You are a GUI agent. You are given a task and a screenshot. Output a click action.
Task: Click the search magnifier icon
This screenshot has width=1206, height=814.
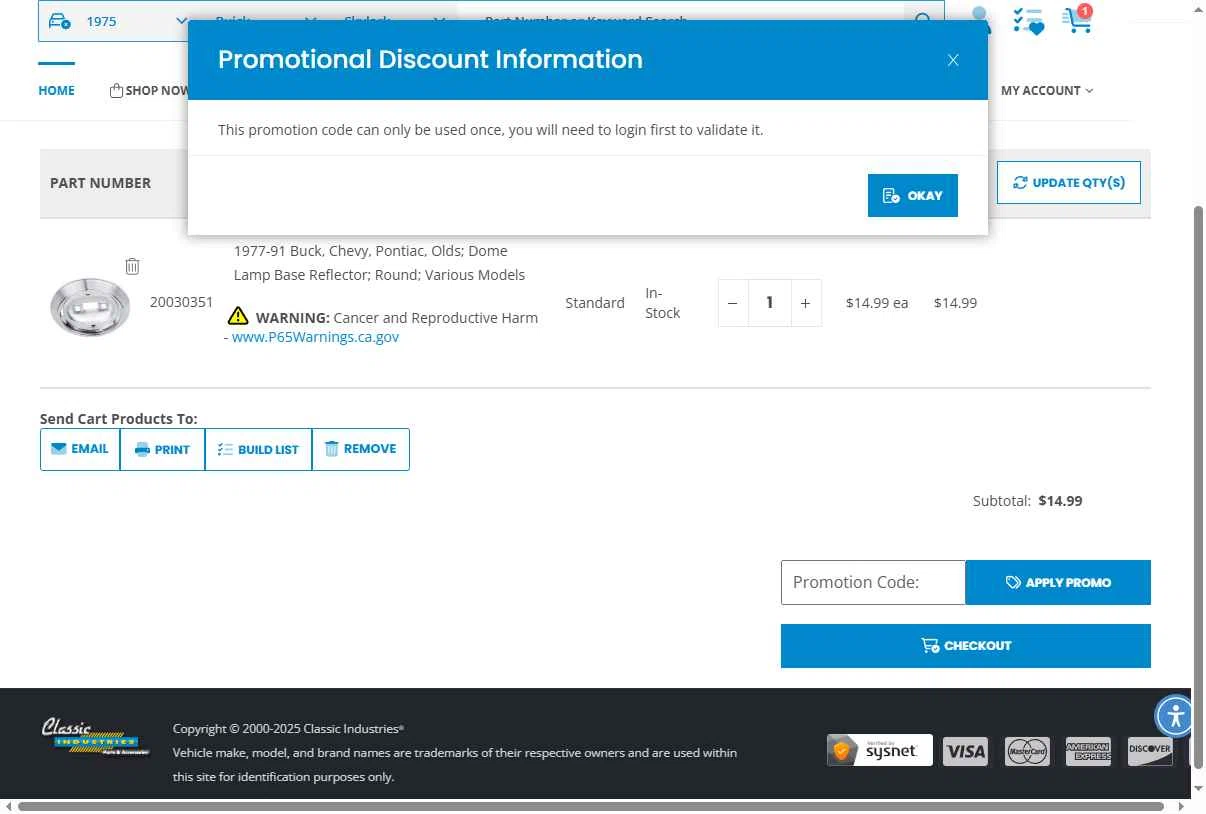tap(923, 20)
